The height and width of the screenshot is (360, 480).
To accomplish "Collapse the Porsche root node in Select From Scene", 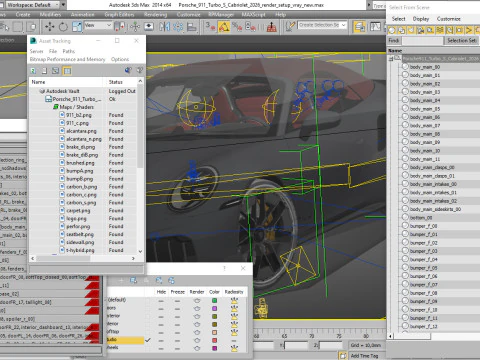I will [391, 59].
